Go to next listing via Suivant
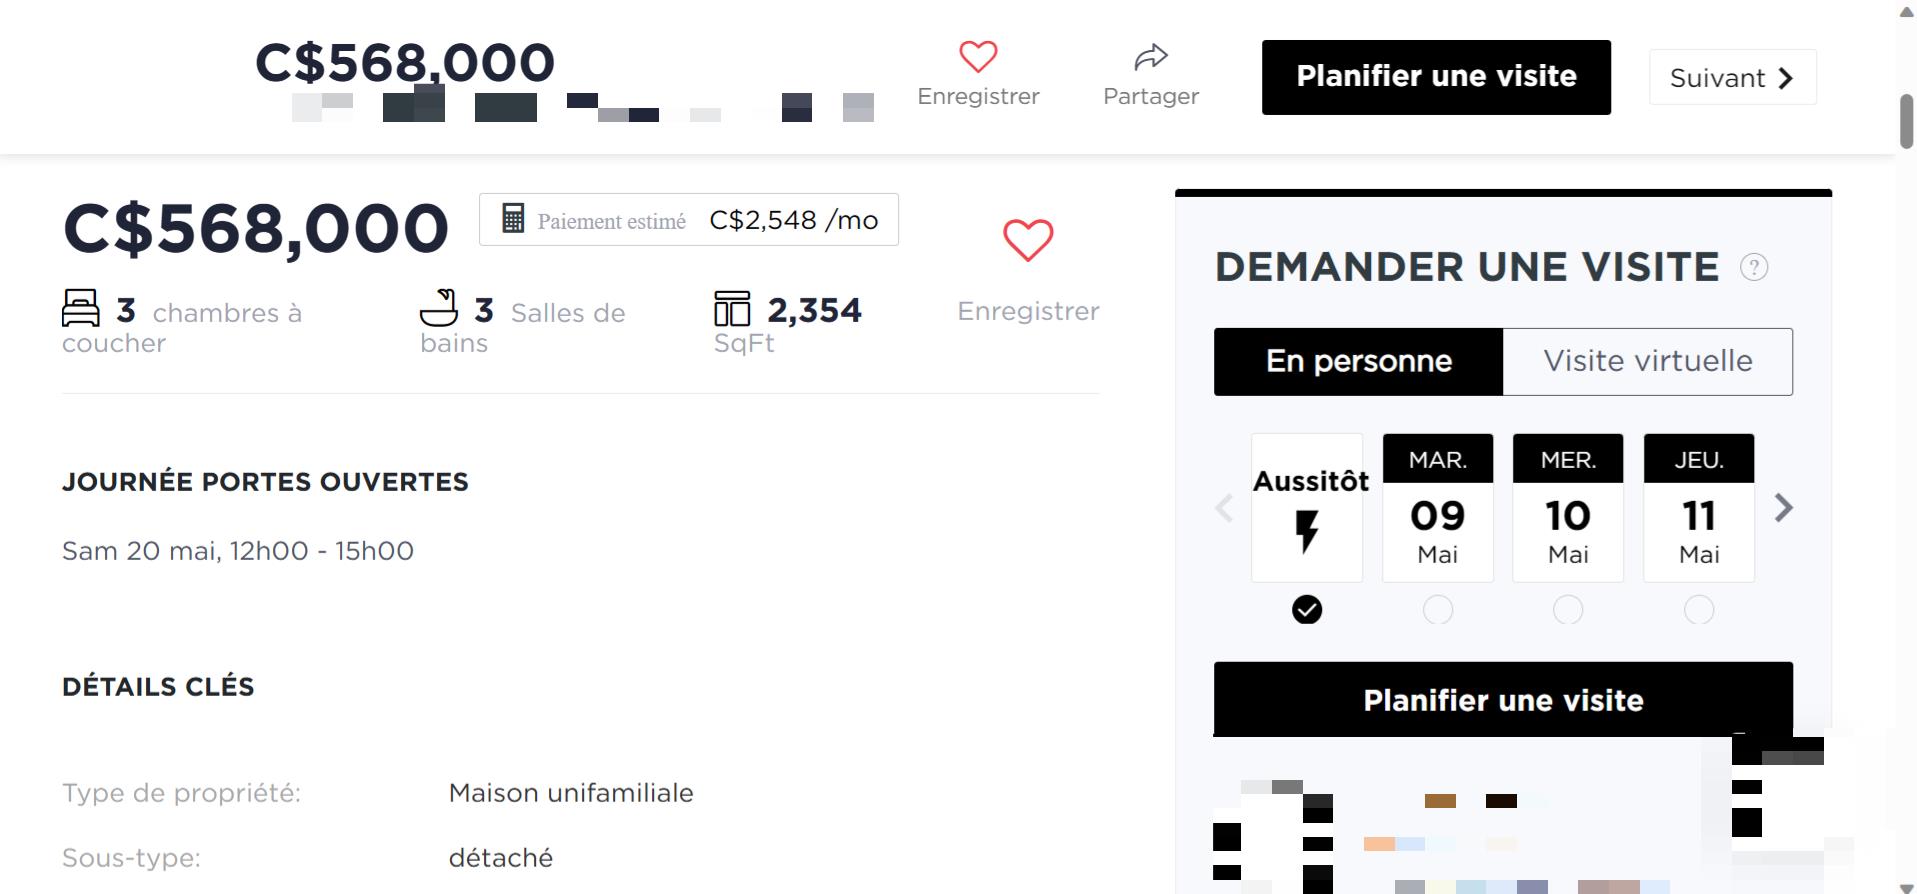1917x894 pixels. tap(1732, 77)
